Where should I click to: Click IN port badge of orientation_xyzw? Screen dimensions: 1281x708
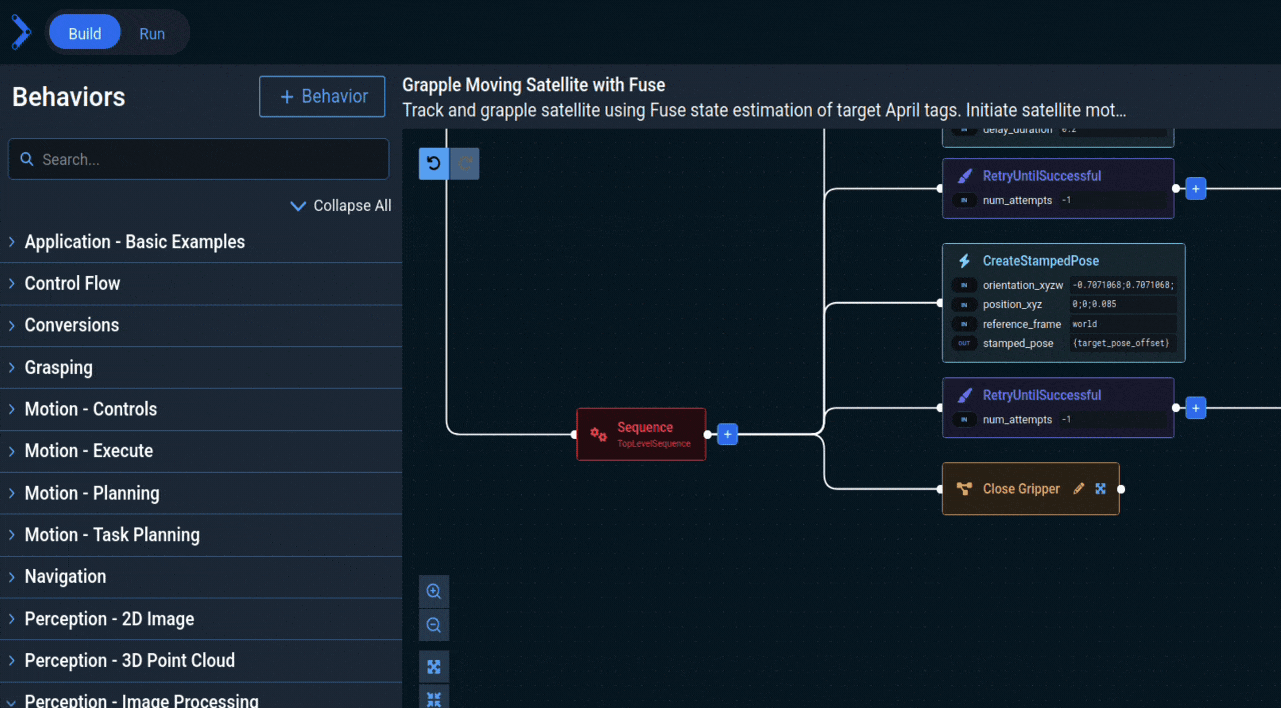pos(964,285)
